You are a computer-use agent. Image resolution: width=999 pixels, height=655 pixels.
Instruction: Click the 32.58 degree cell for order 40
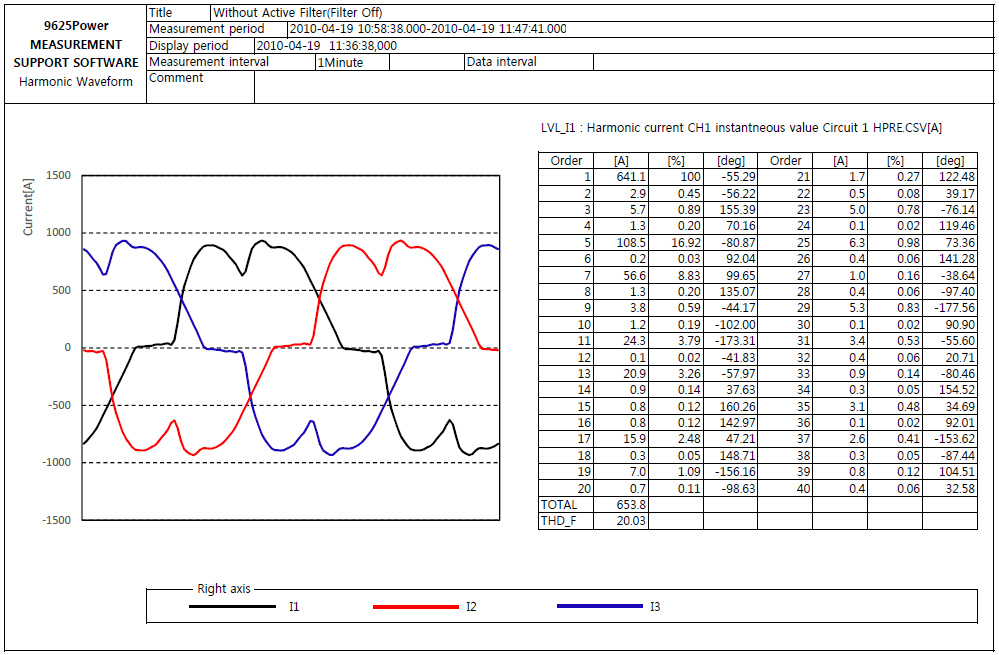(950, 488)
